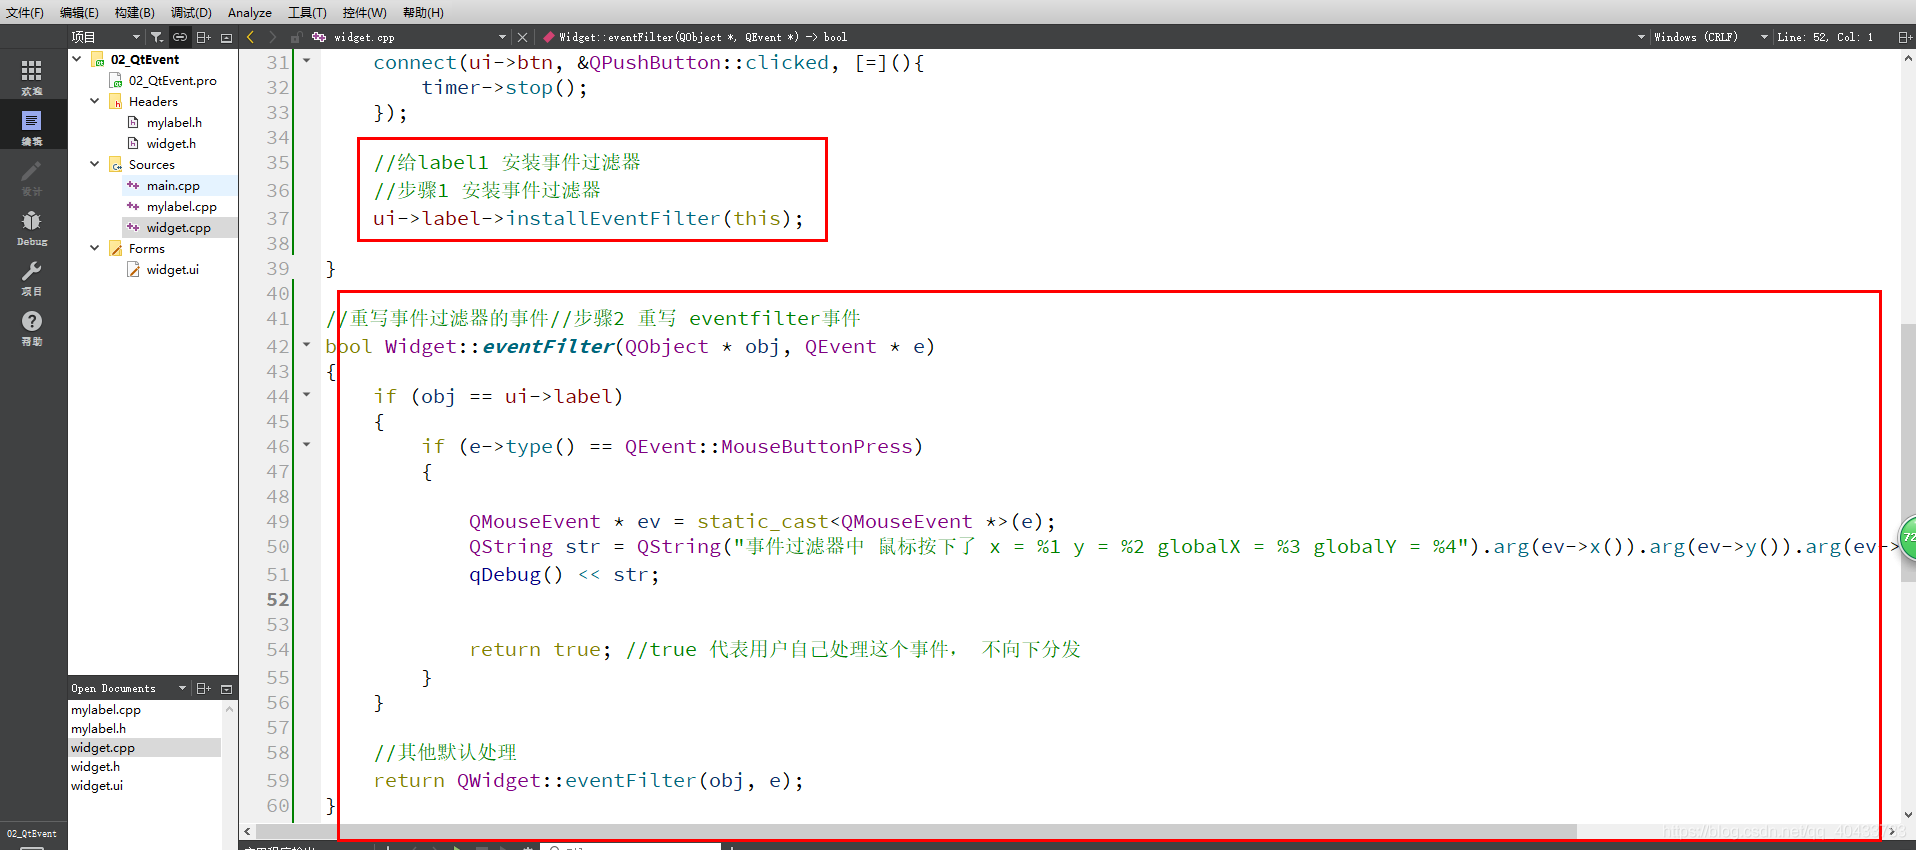The height and width of the screenshot is (850, 1916).
Task: Switch to Edit mode in sidebar
Action: click(x=32, y=126)
